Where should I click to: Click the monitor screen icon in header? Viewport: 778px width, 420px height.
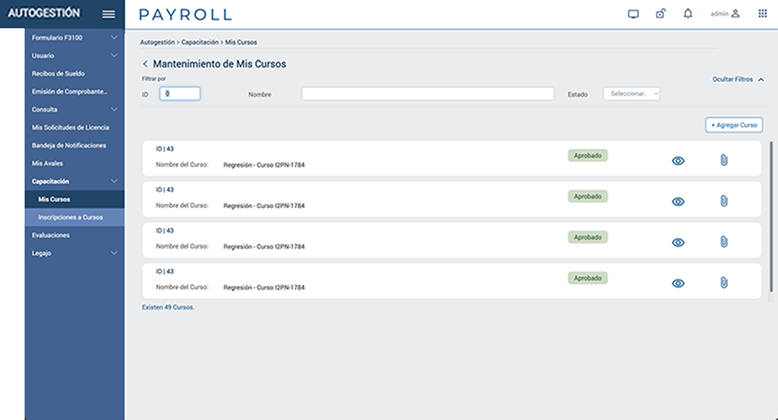click(x=633, y=14)
